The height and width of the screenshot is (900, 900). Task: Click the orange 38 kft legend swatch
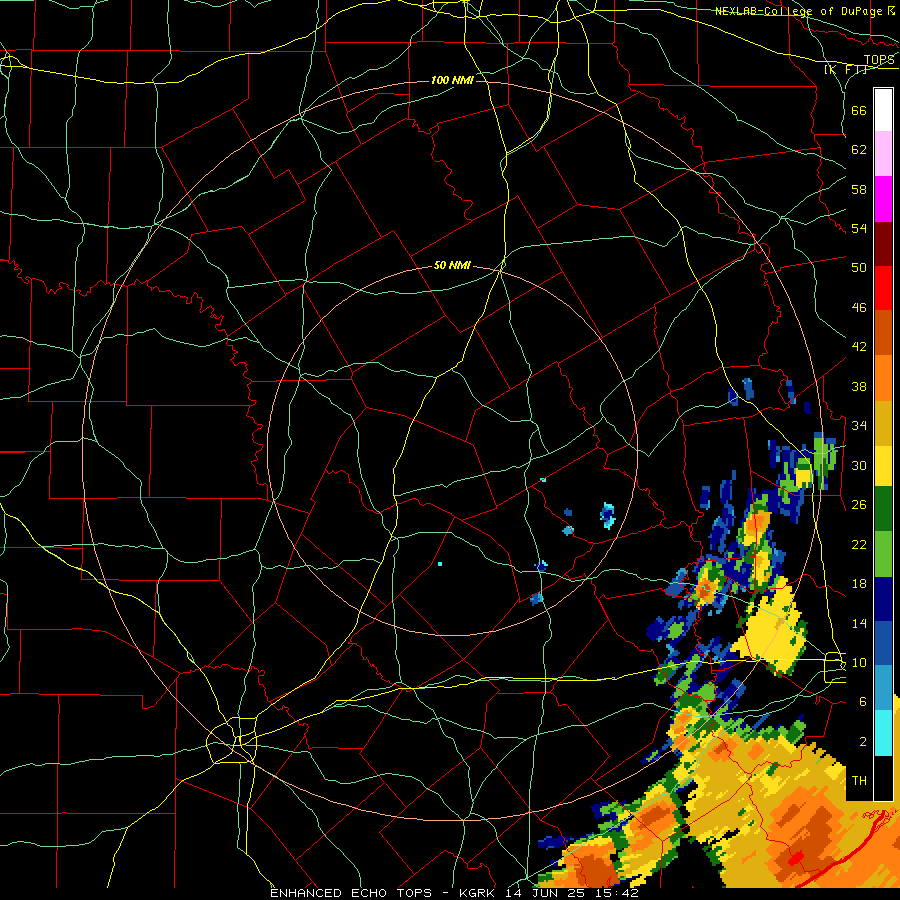(x=883, y=377)
